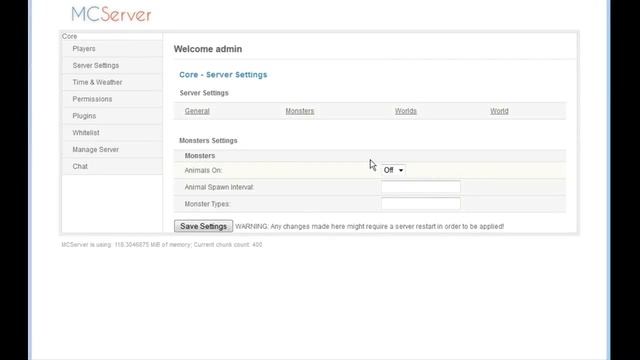Click the 'Monster Types:' label
The image size is (640, 360).
207,204
